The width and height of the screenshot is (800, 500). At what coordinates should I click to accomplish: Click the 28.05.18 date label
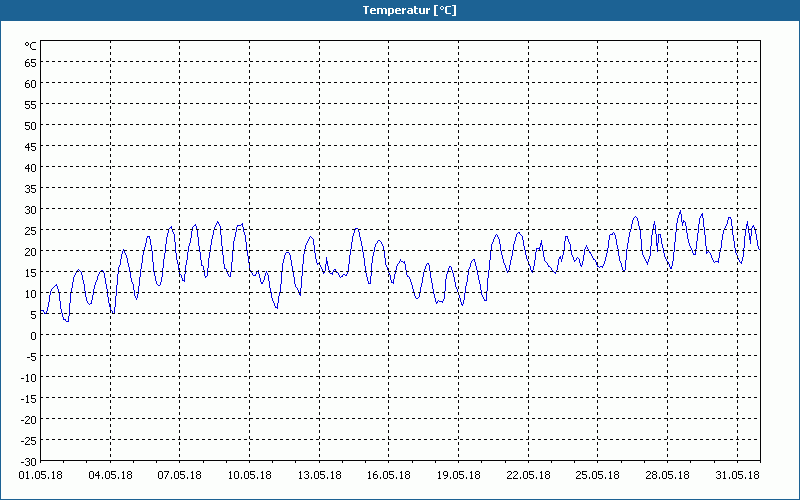pos(667,476)
